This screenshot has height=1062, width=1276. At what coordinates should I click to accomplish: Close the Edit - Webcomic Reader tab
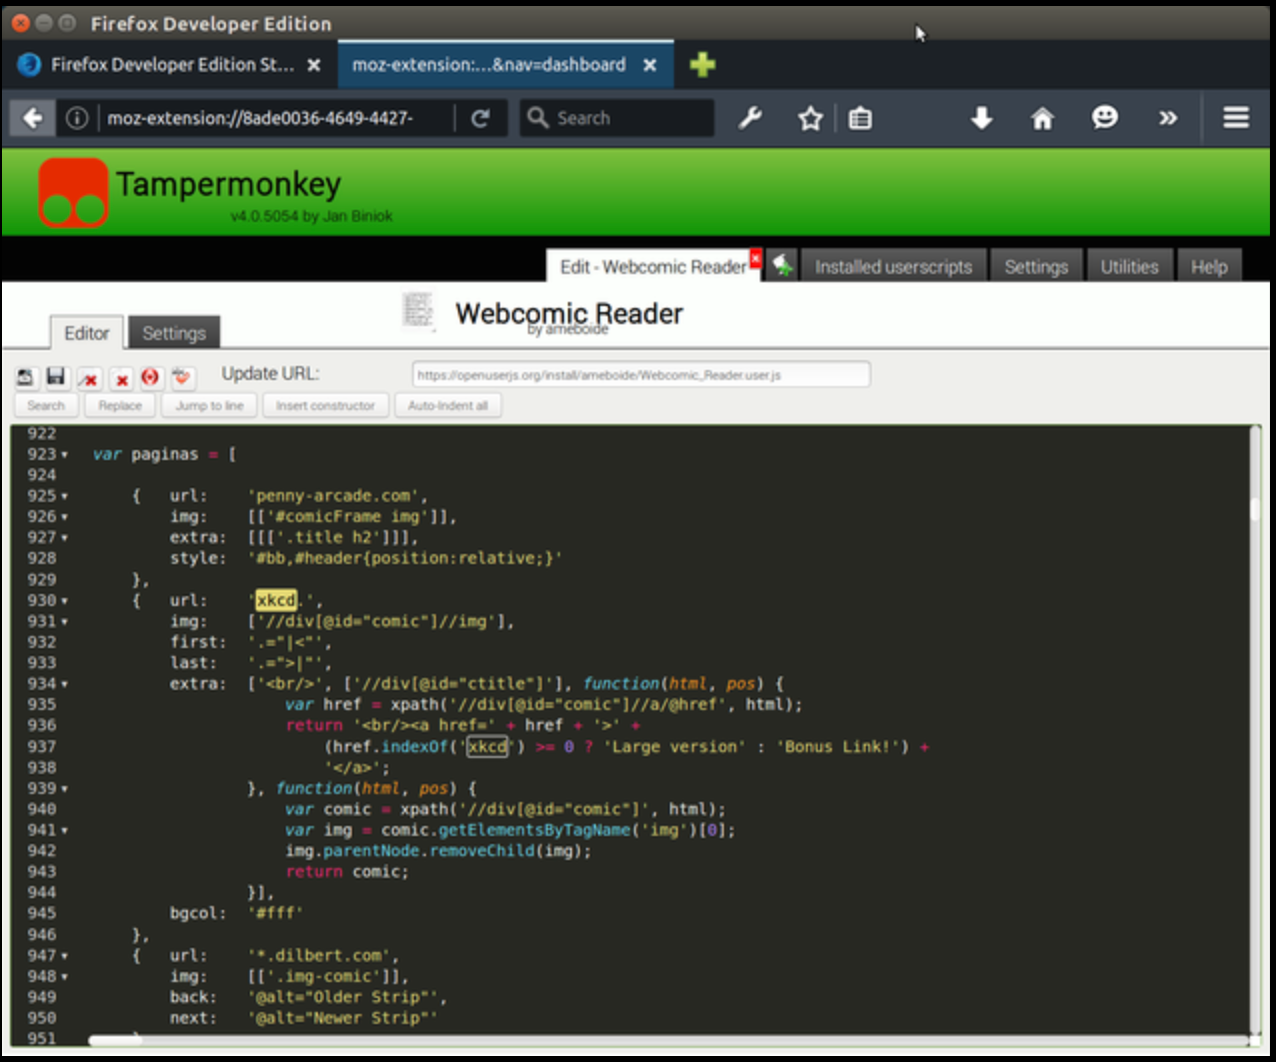click(x=756, y=258)
